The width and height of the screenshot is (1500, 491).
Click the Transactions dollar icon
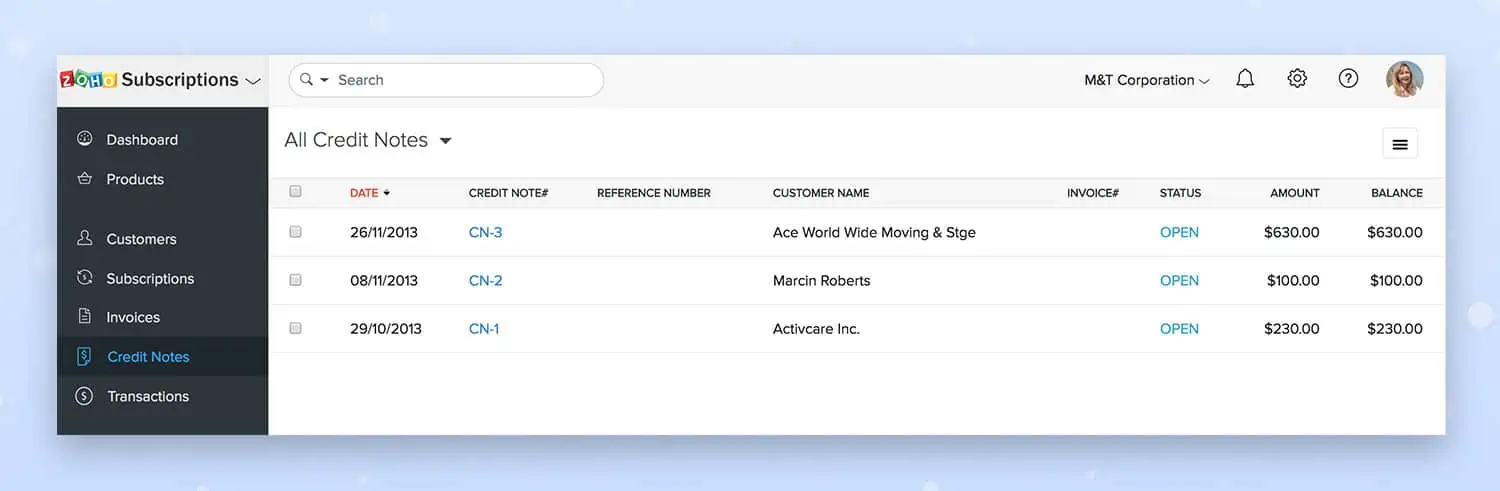(x=84, y=396)
